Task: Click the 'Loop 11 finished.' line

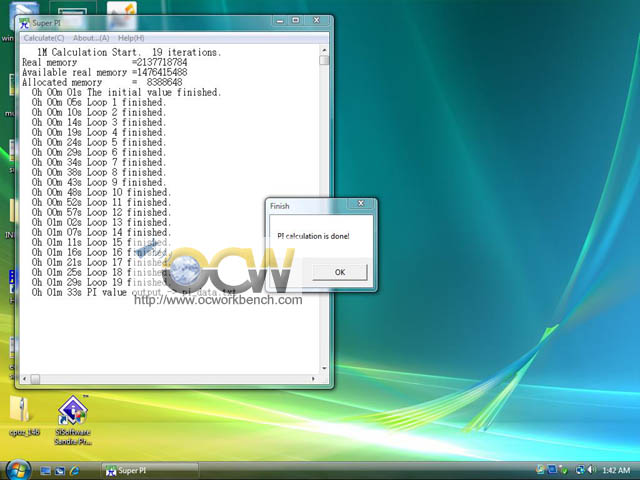Action: [x=101, y=202]
